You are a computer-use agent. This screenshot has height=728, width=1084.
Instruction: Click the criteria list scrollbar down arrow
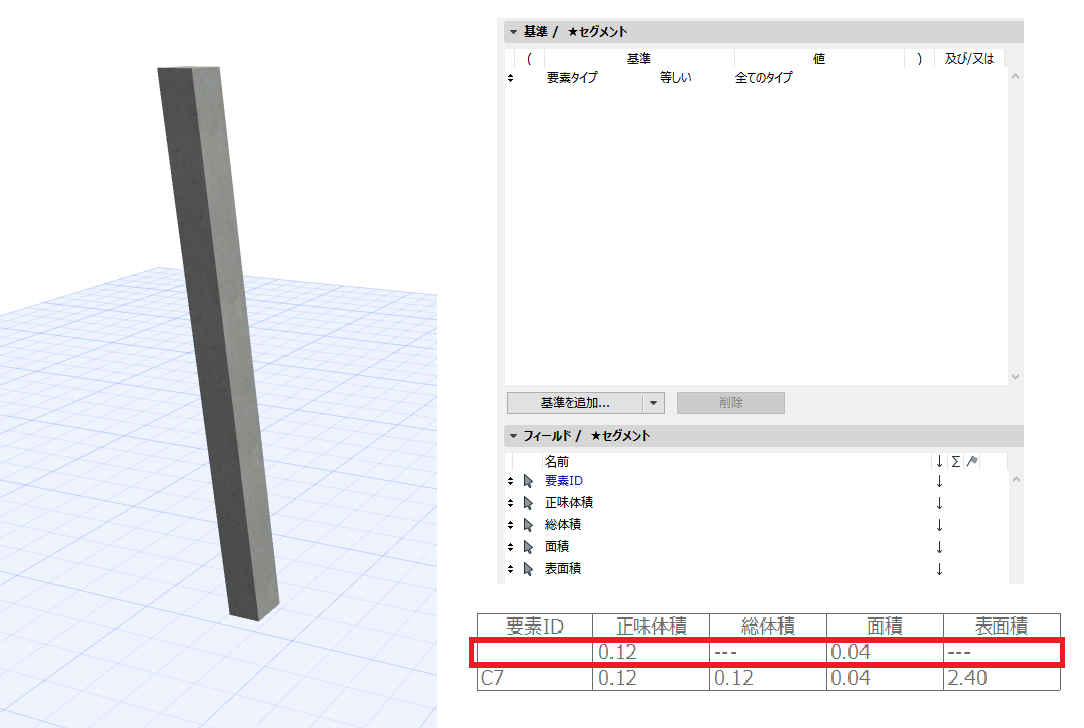click(1016, 377)
